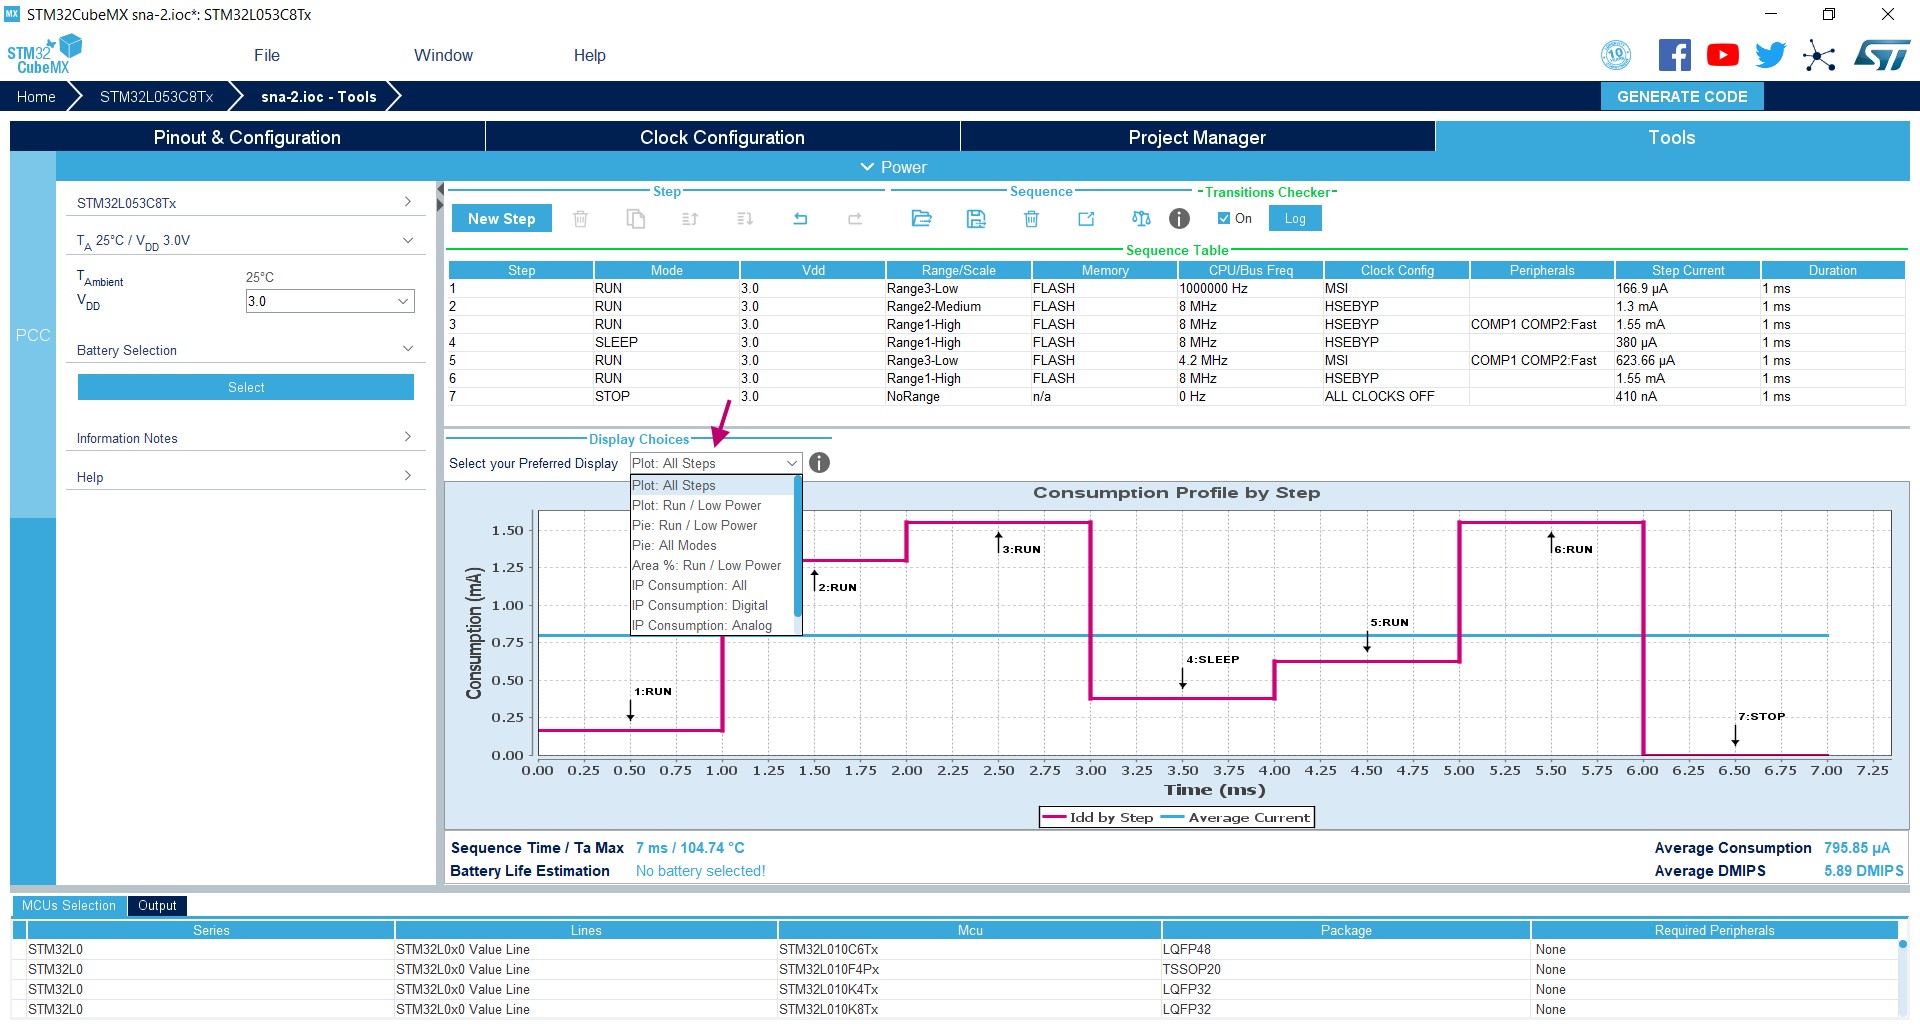Collapse the TA 25°C / VDD 3.0V section
The height and width of the screenshot is (1030, 1920).
pos(245,241)
